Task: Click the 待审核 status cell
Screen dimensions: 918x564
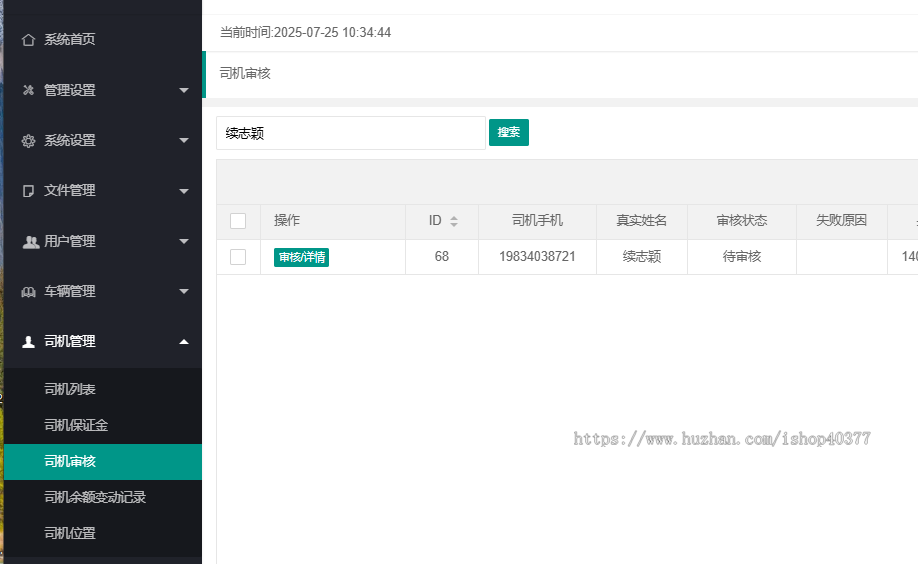Action: [742, 257]
